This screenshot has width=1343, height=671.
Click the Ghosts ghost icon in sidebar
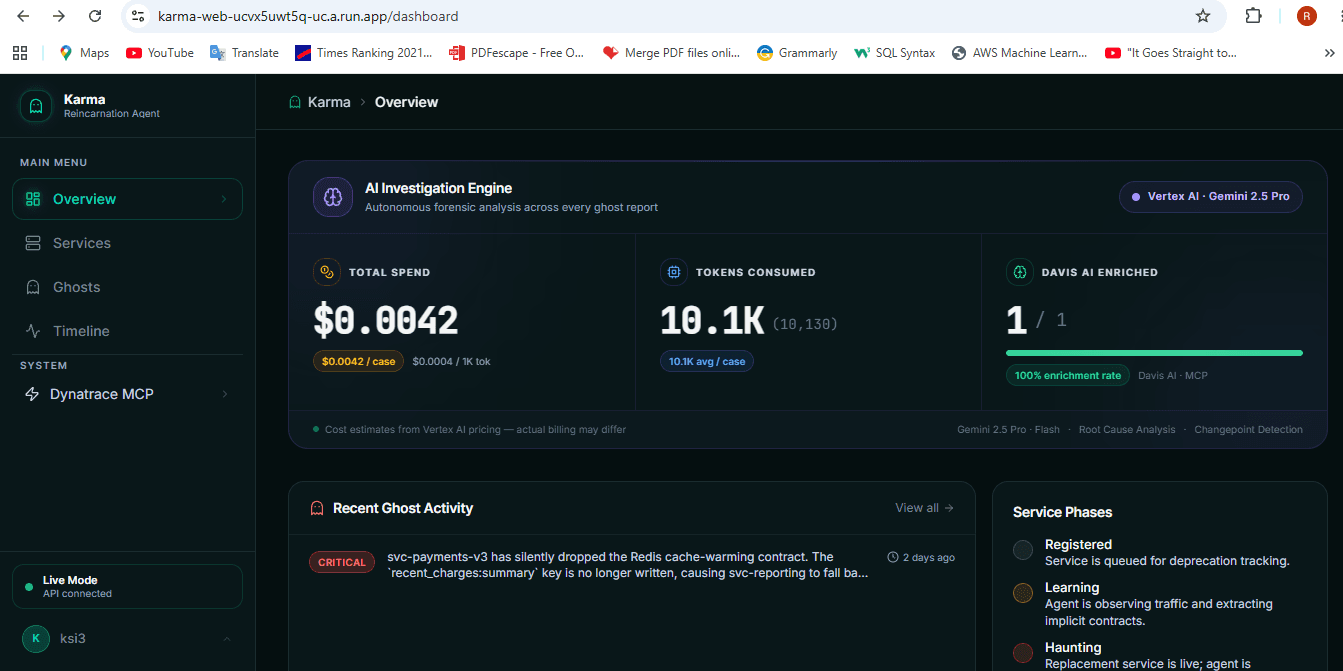pyautogui.click(x=33, y=287)
